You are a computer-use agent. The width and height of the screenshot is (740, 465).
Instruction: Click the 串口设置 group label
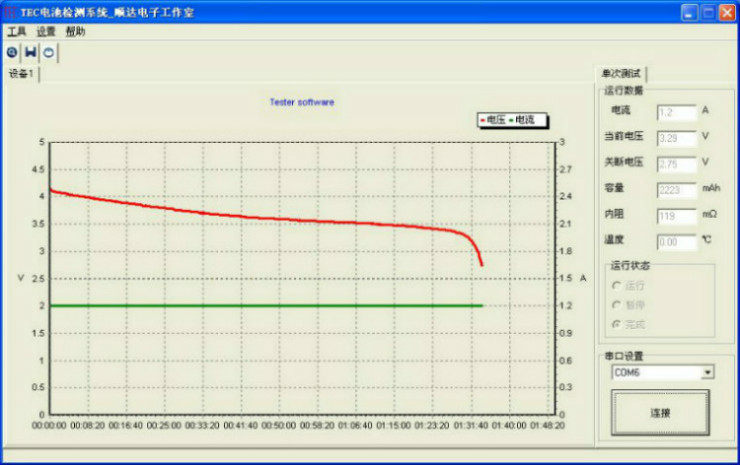coord(624,356)
